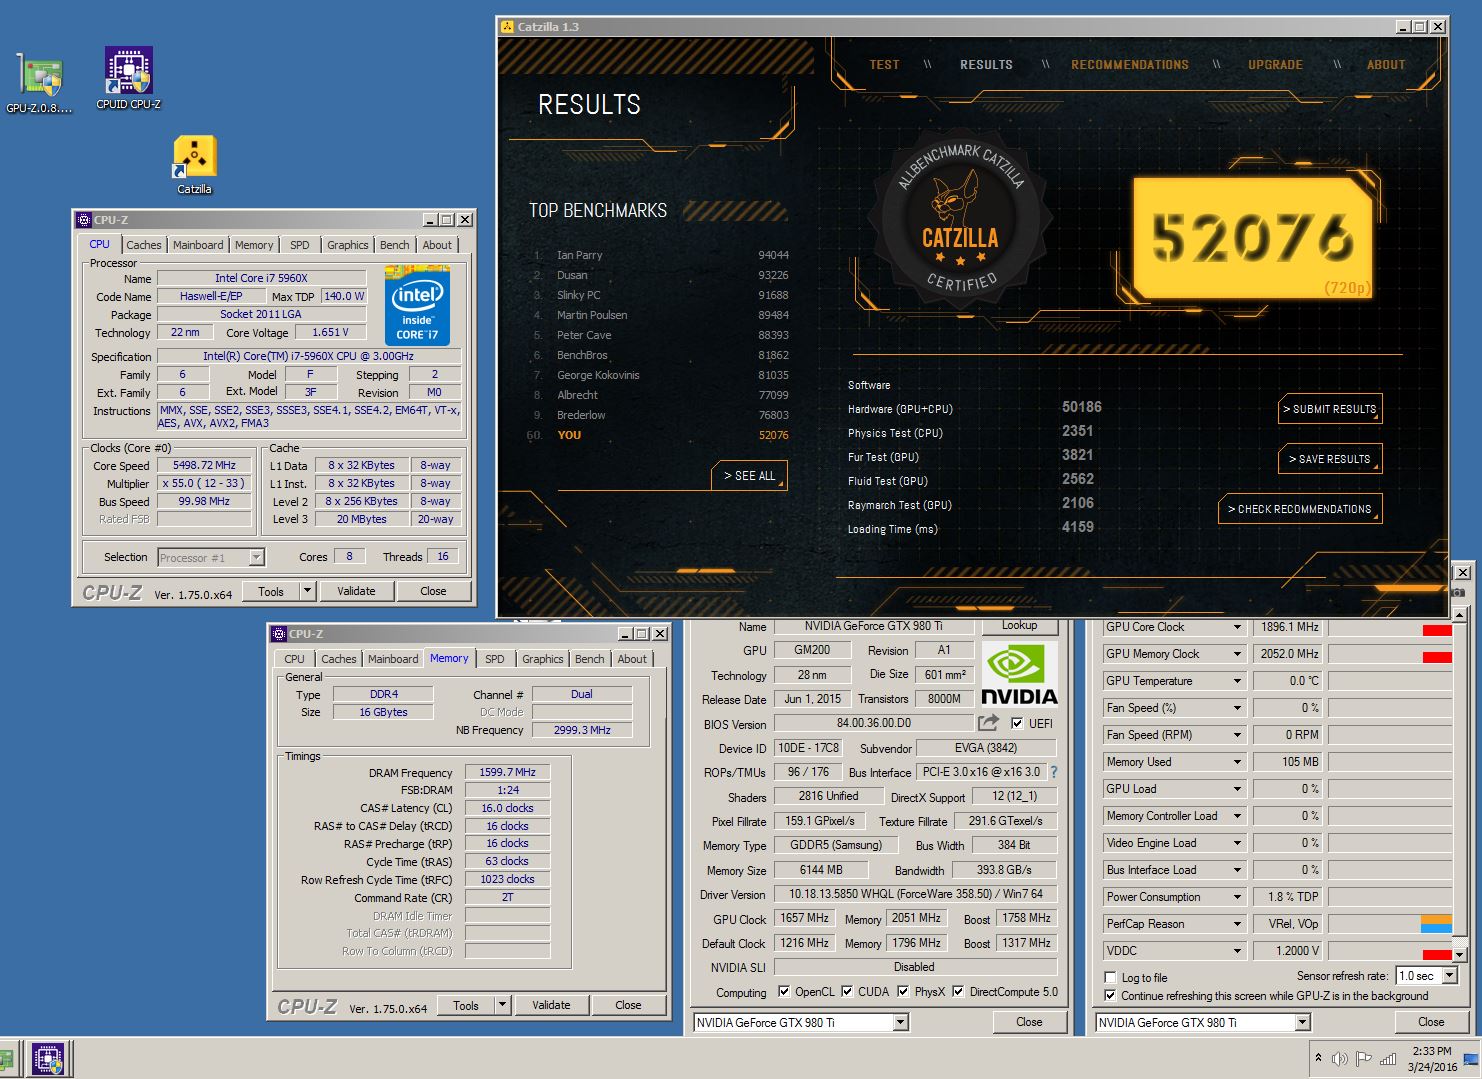Open the GPU selector dropdown in GPU-Z main window
Viewport: 1482px width, 1079px height.
[x=900, y=1022]
